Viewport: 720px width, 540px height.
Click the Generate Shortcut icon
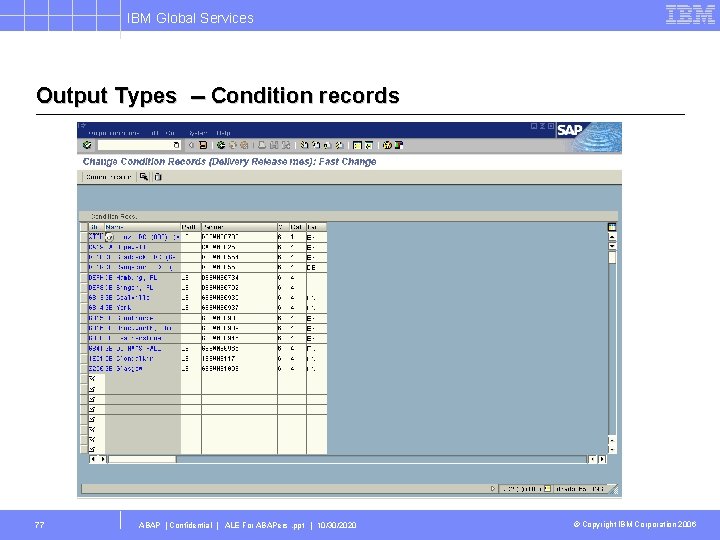[x=369, y=145]
